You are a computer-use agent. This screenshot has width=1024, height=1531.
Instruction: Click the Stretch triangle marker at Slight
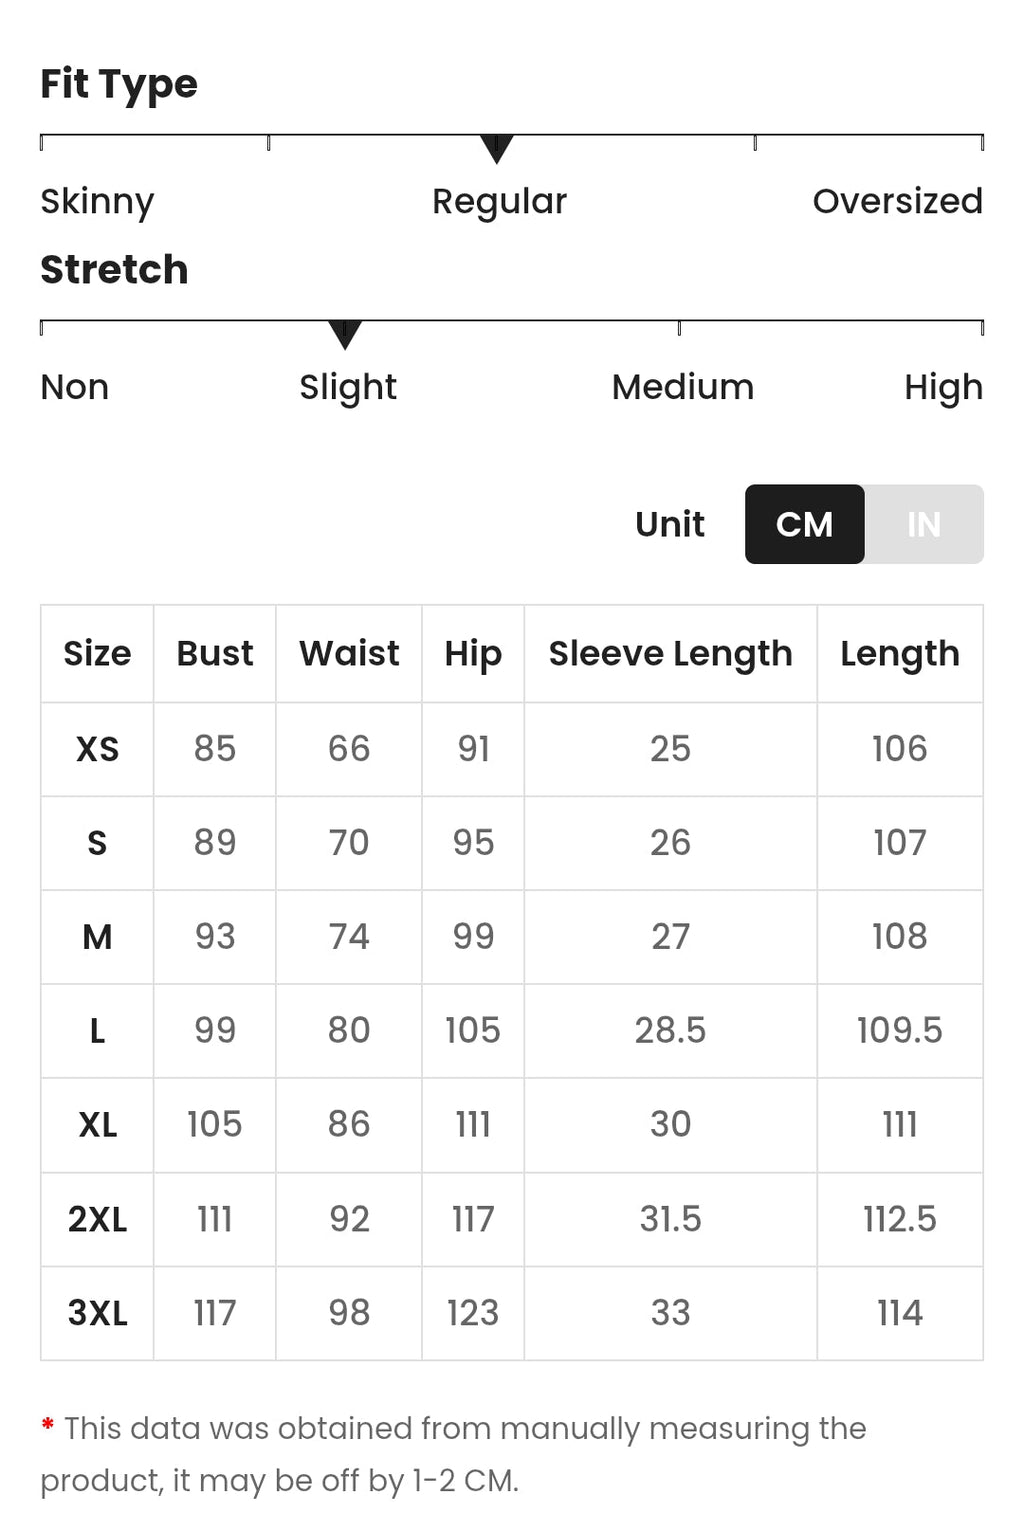(345, 335)
